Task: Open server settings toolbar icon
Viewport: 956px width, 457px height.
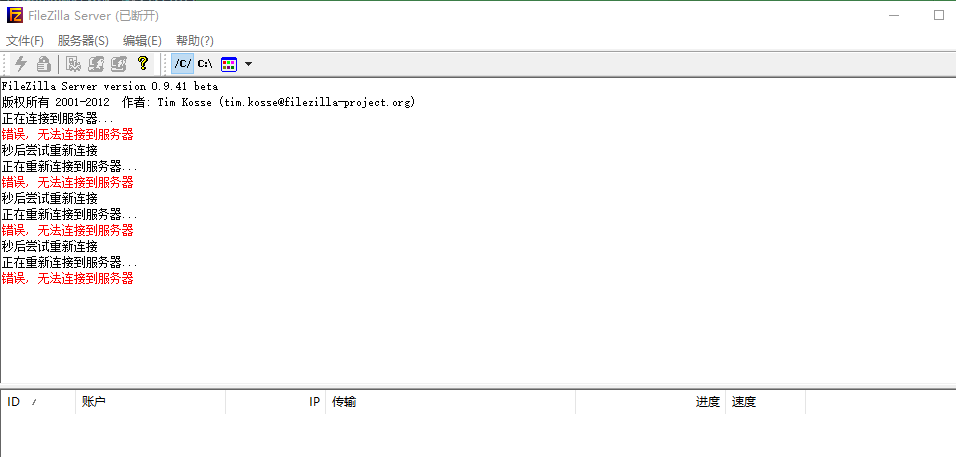Action: point(74,63)
